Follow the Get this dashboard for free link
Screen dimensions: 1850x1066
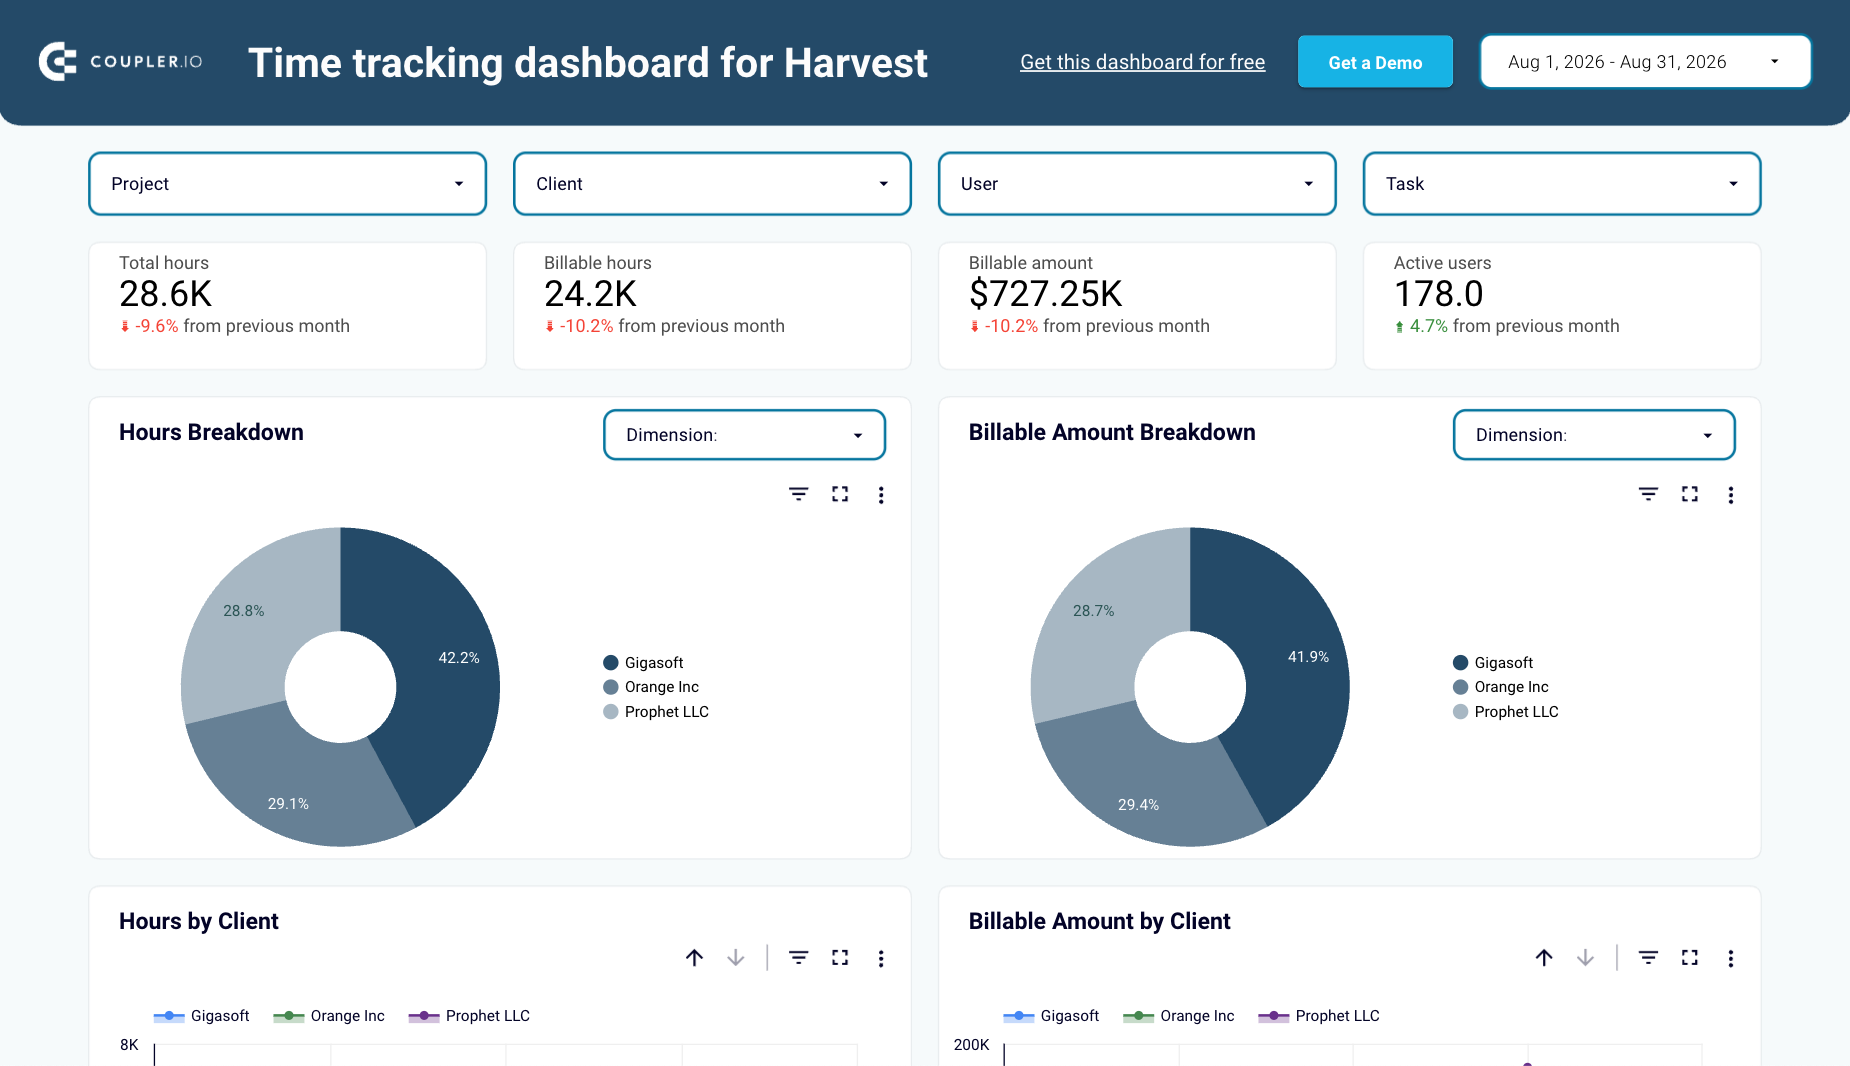click(x=1142, y=62)
